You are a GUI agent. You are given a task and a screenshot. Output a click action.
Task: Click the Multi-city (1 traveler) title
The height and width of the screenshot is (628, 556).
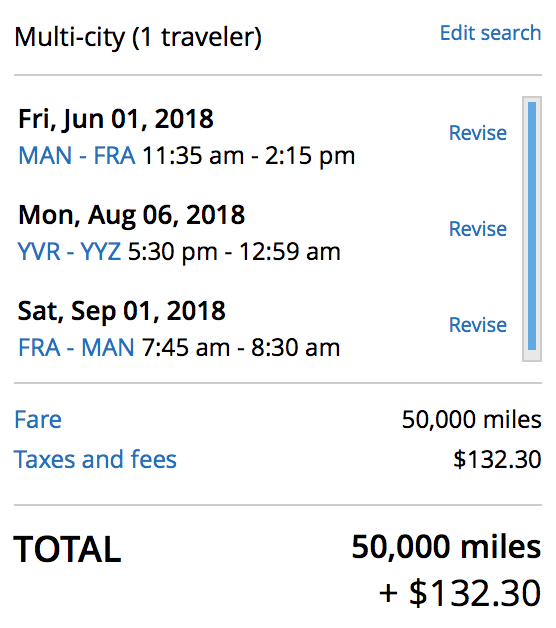point(138,38)
